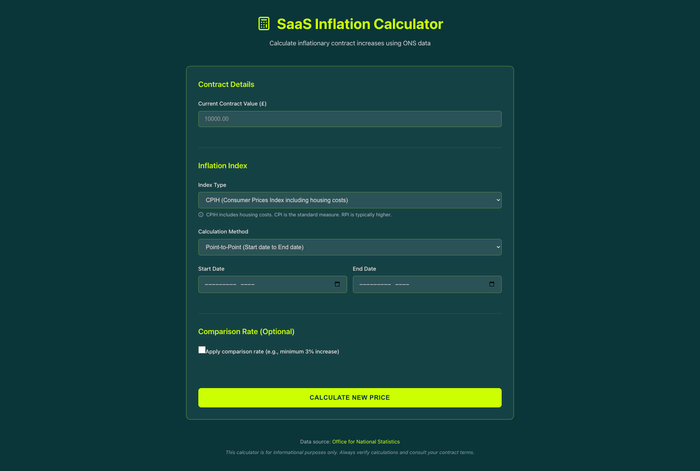Open the Index Type dropdown
This screenshot has width=700, height=471.
349,200
